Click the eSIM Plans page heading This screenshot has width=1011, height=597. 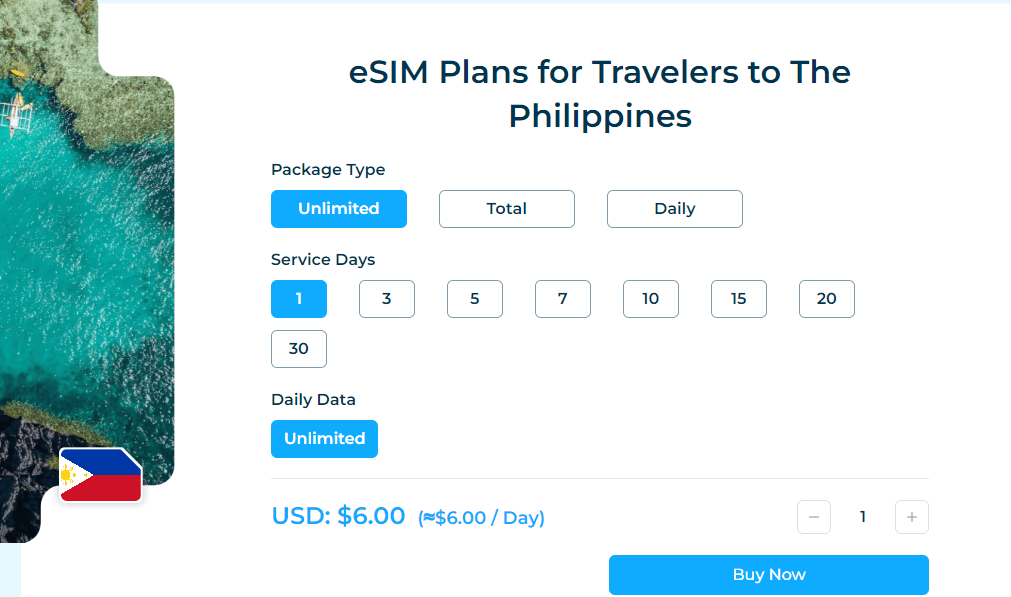point(600,94)
